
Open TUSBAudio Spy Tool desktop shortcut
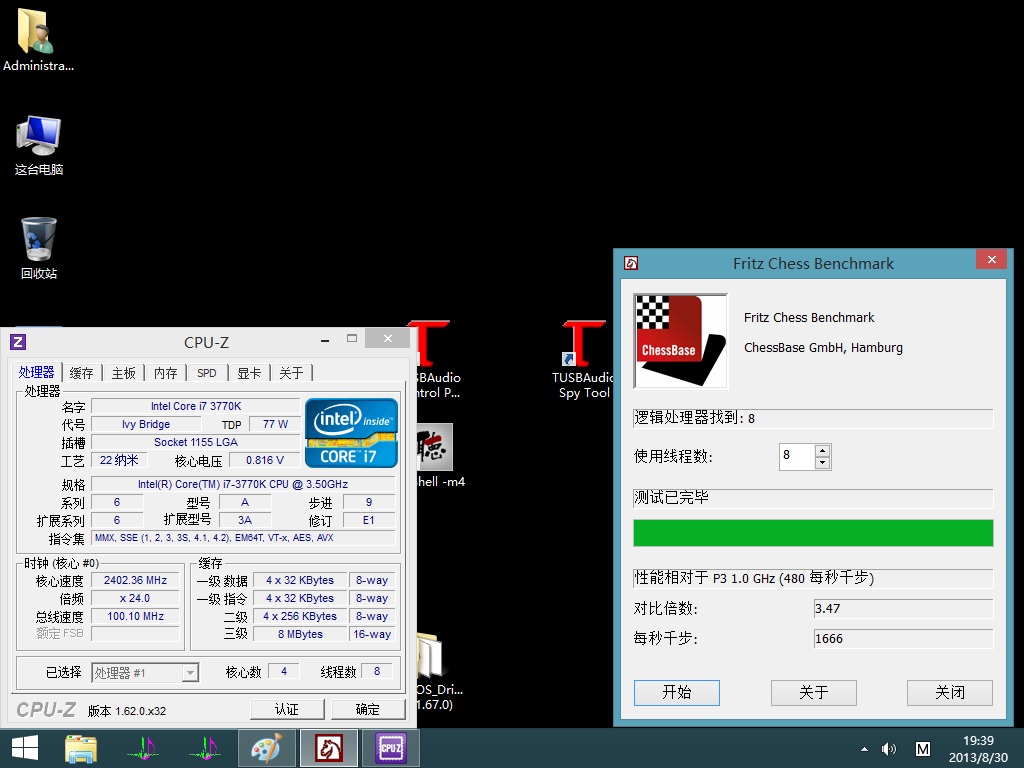584,359
